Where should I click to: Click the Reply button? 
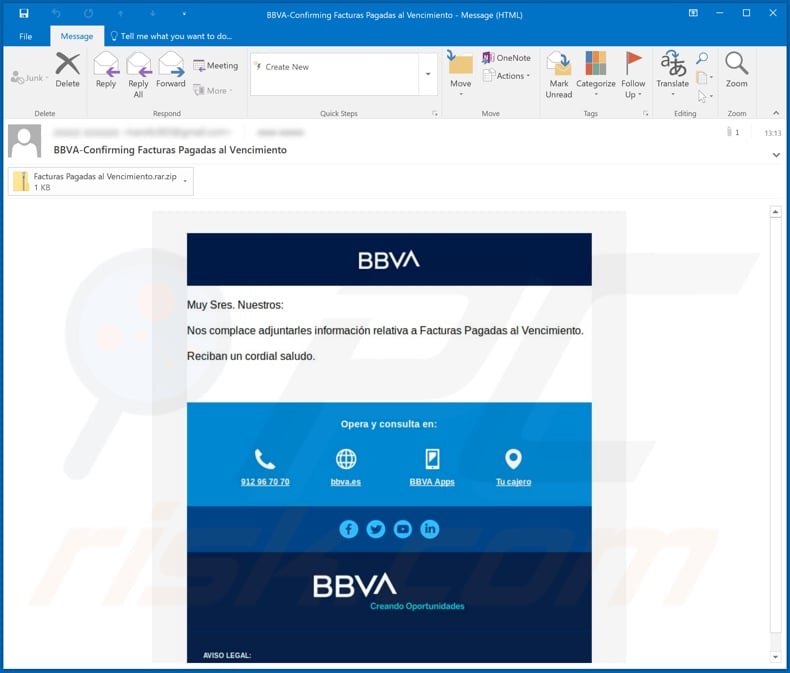tap(106, 70)
